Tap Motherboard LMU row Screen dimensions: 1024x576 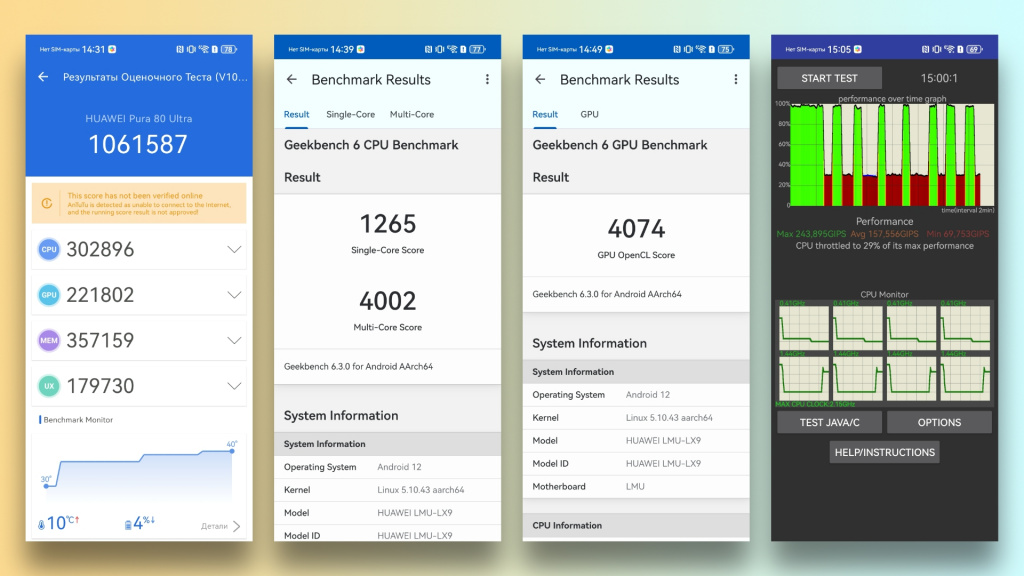[636, 487]
